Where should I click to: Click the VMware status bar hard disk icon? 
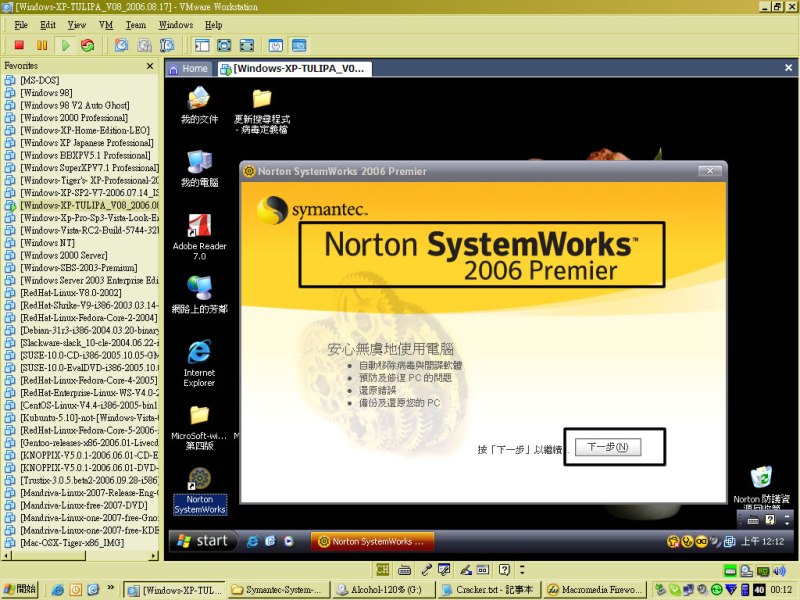click(x=730, y=571)
